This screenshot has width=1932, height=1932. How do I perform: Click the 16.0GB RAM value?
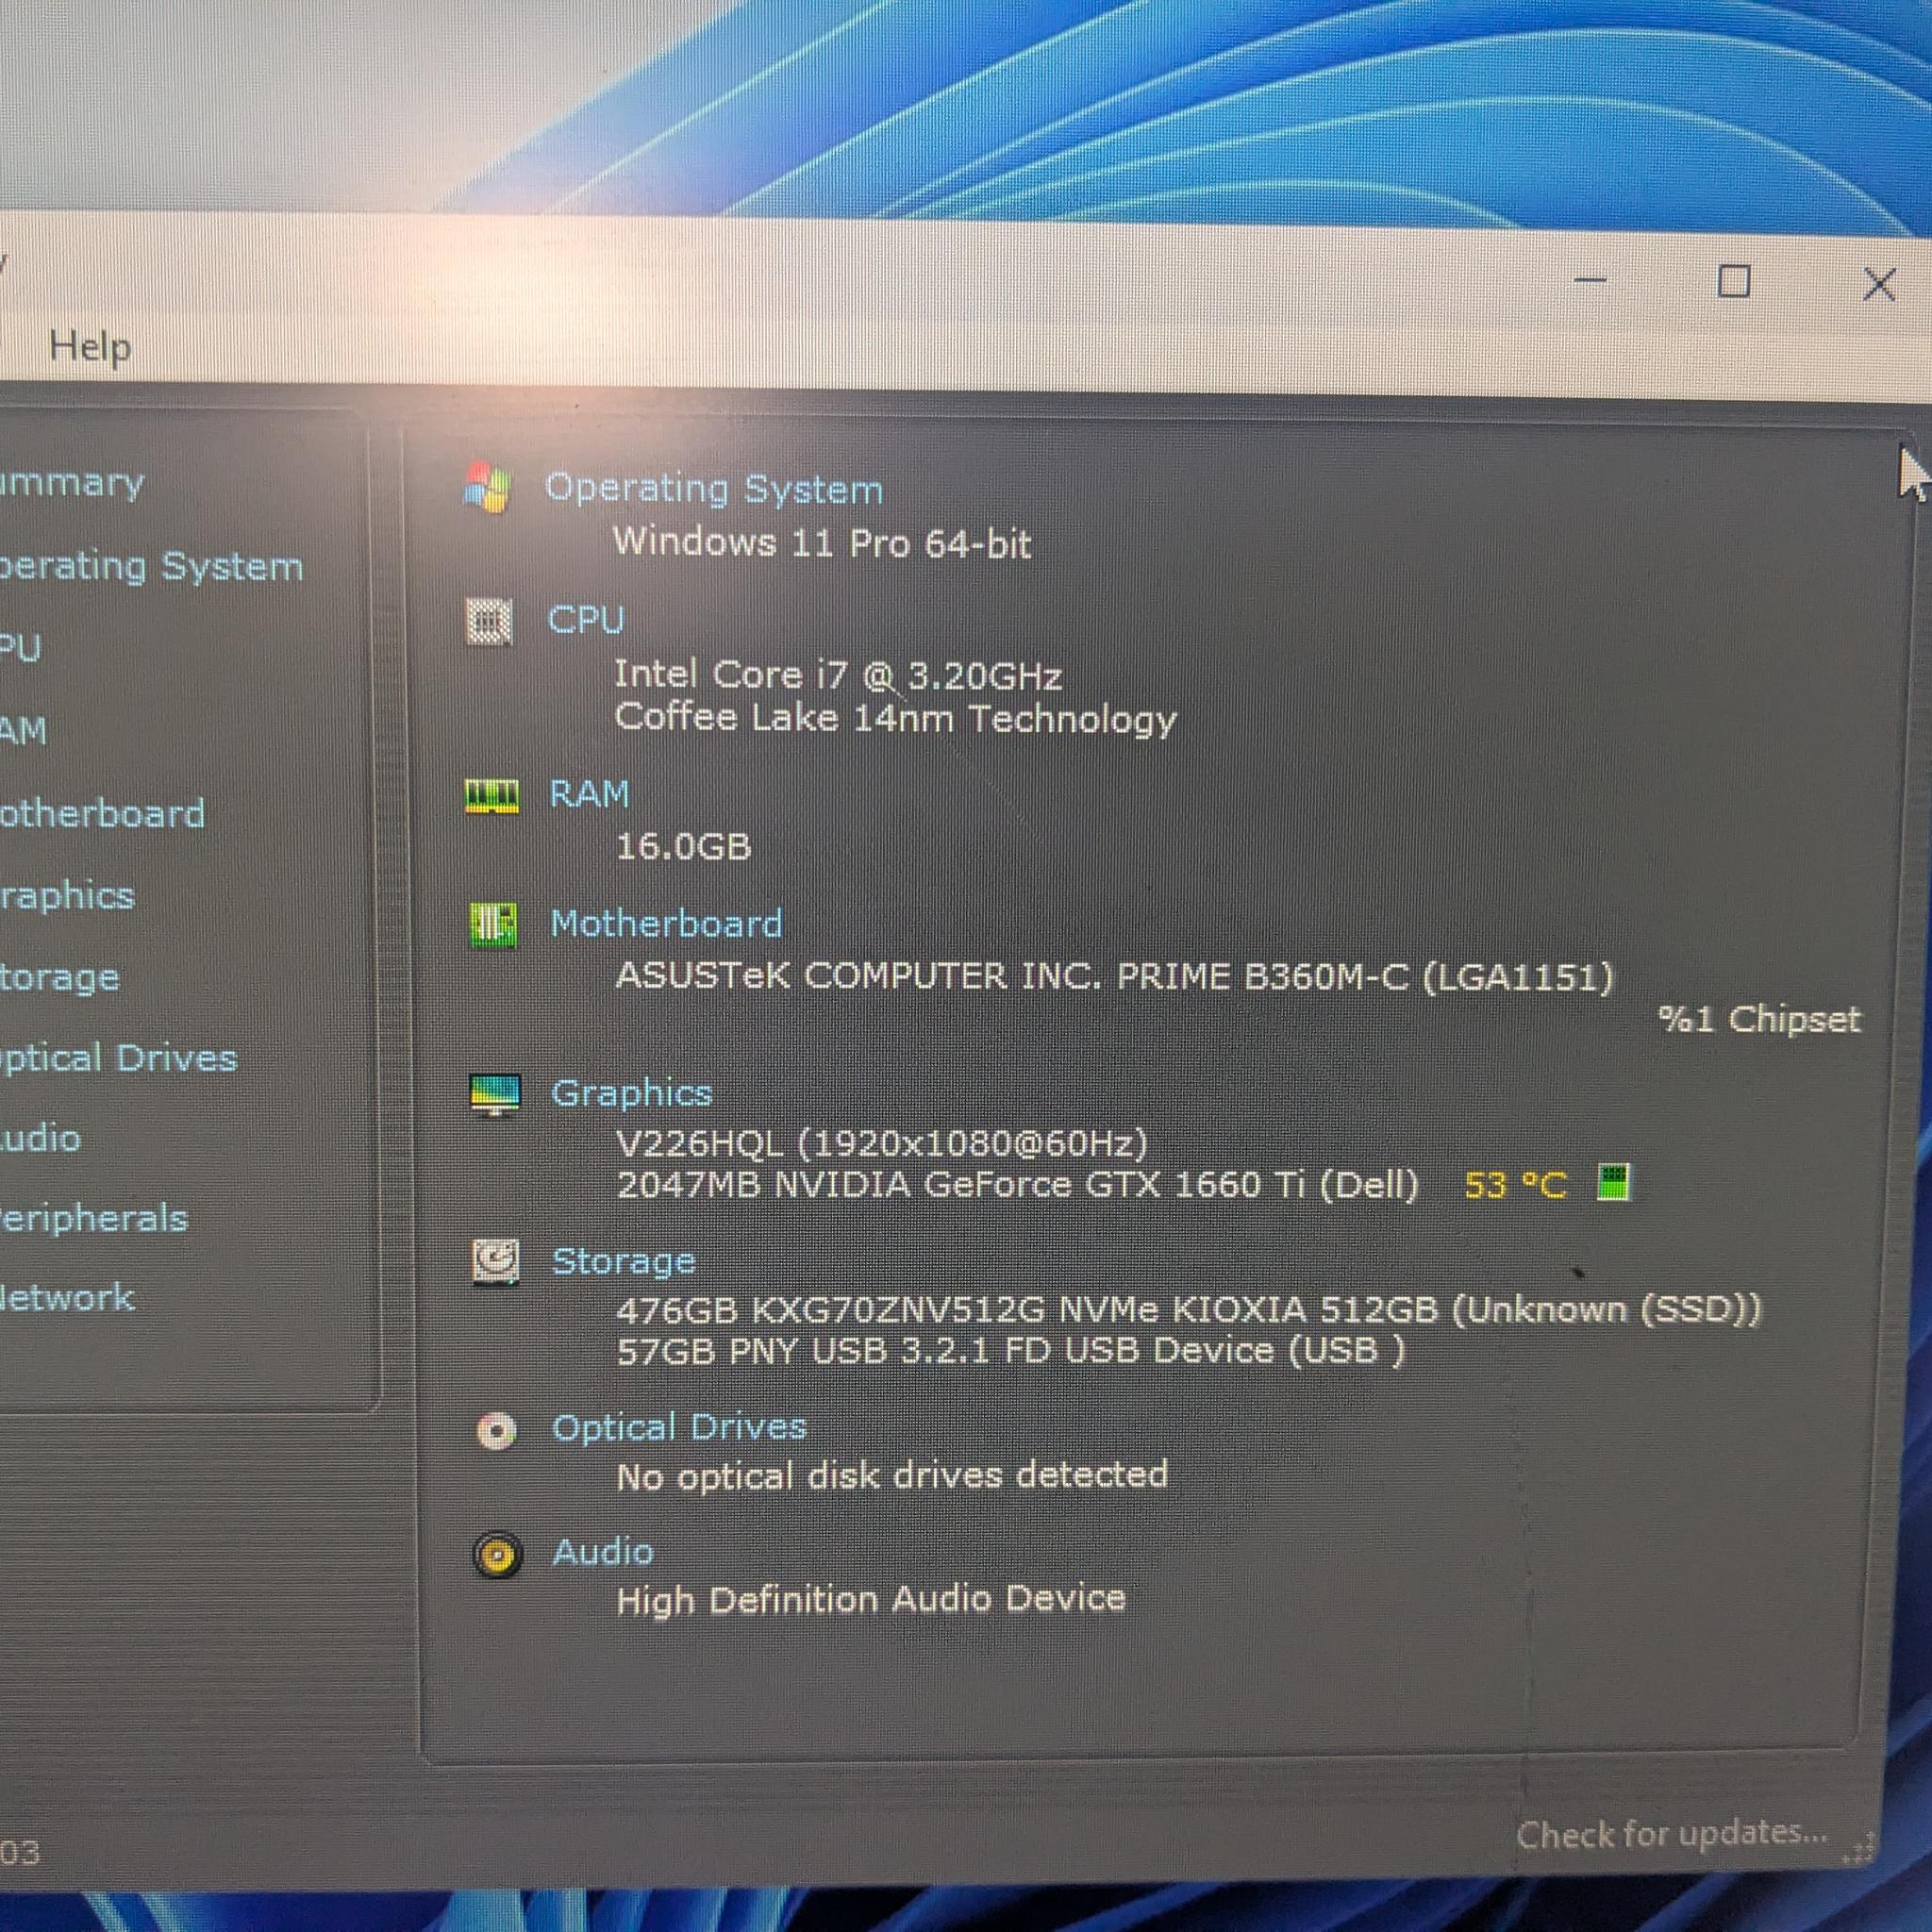click(684, 847)
